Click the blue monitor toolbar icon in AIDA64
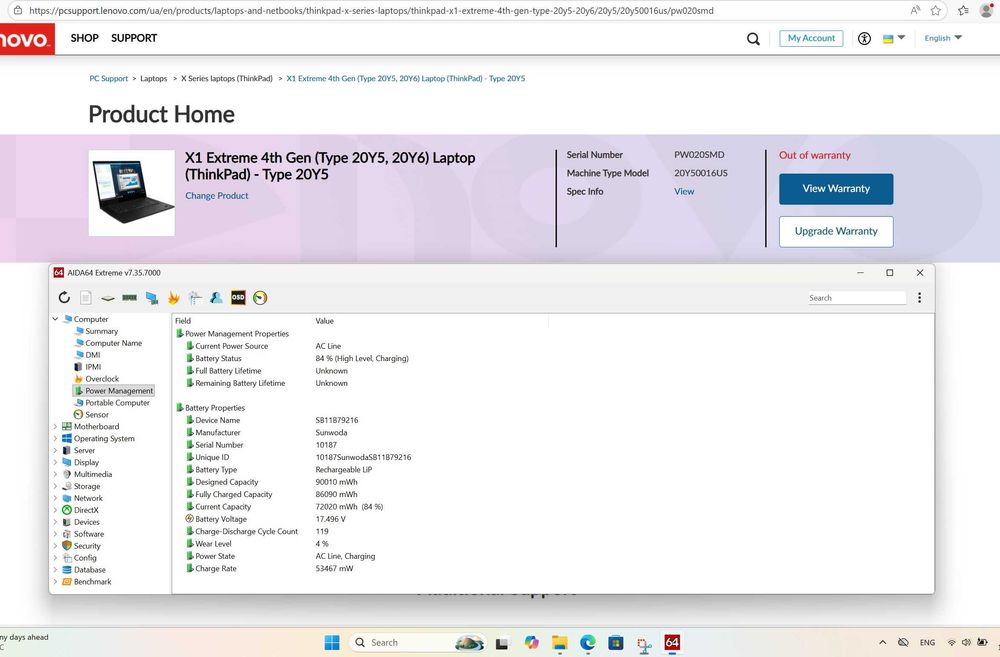Screen dimensions: 1000x657 point(152,298)
